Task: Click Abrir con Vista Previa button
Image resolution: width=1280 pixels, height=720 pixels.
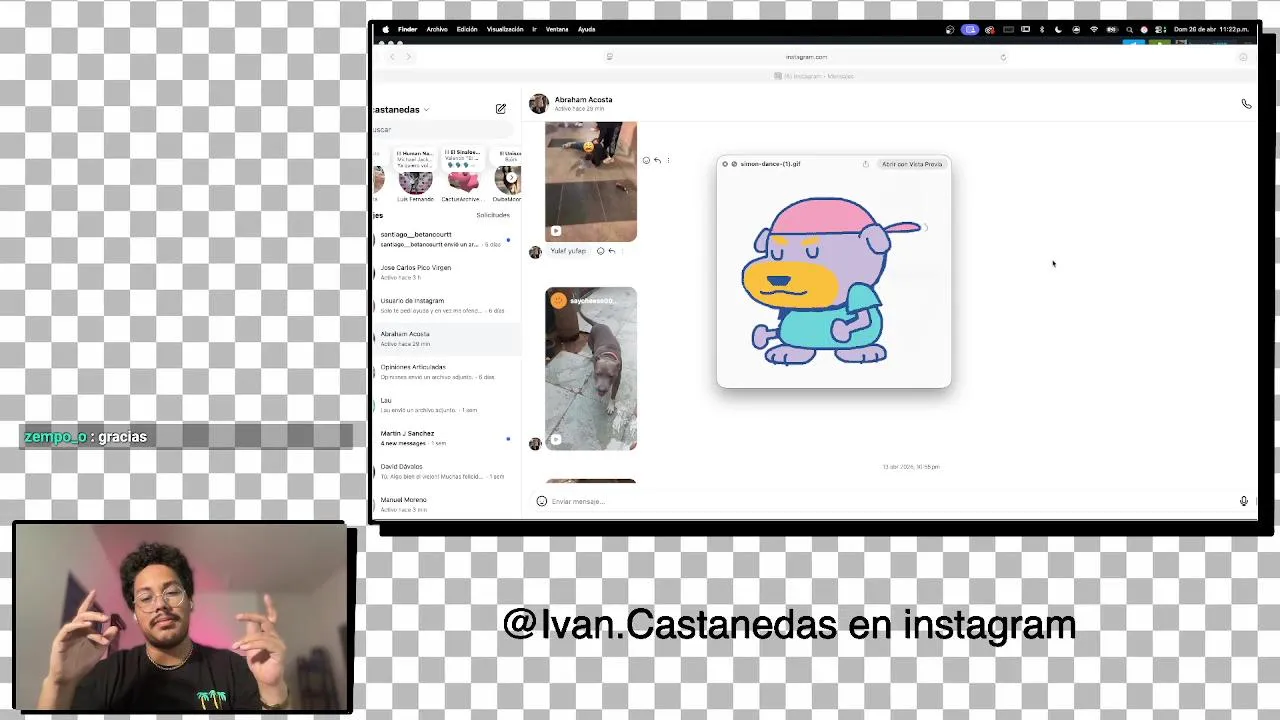Action: (912, 164)
